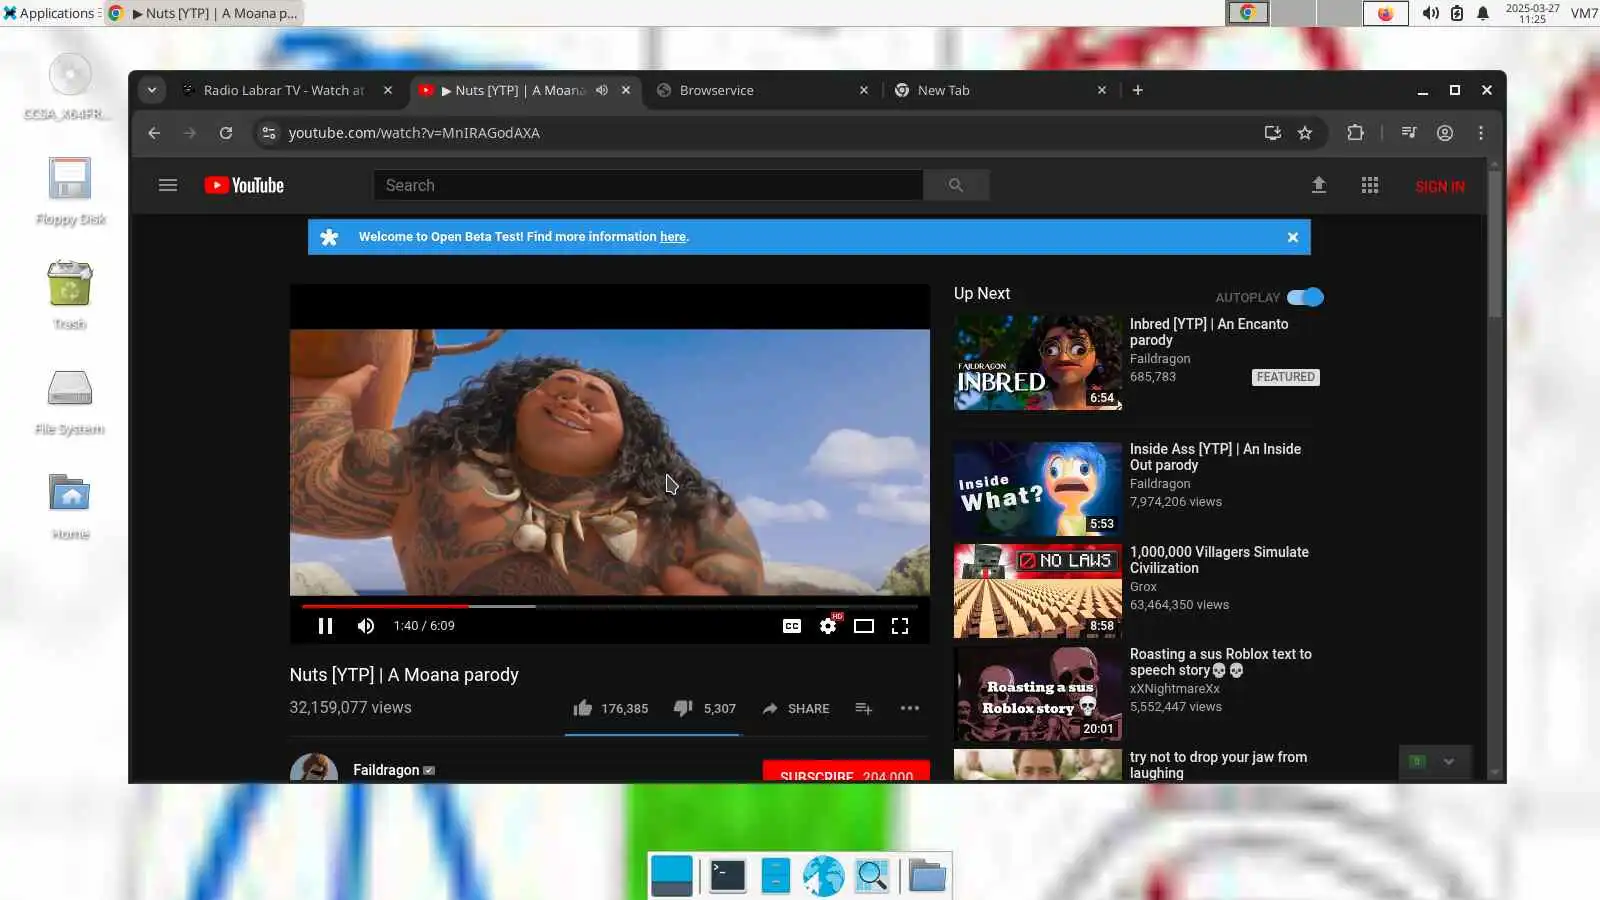Bookmark this page with the star
1600x900 pixels.
coord(1305,133)
